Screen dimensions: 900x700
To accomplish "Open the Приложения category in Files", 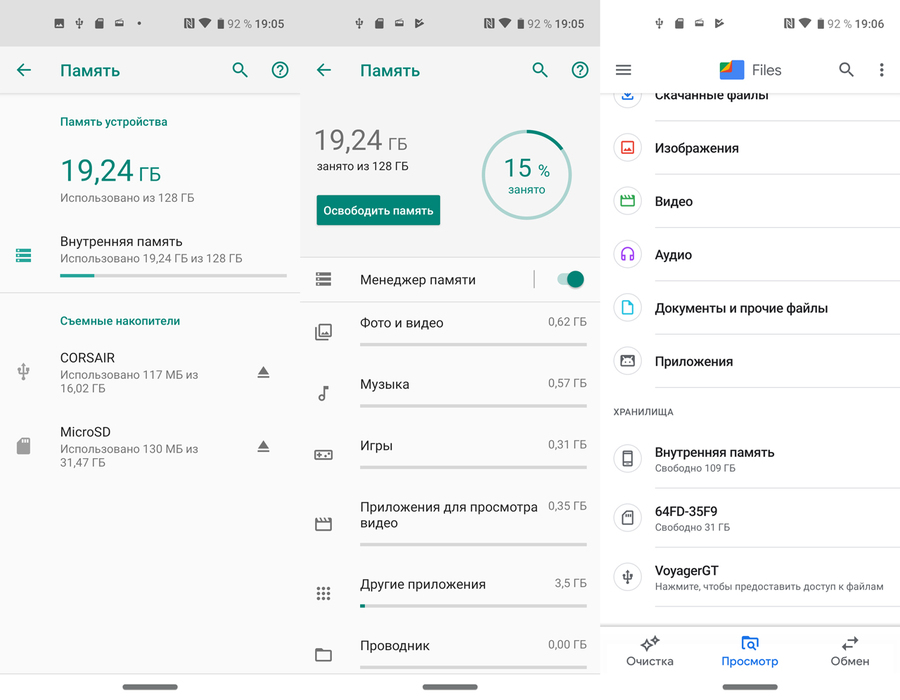I will pyautogui.click(x=750, y=361).
